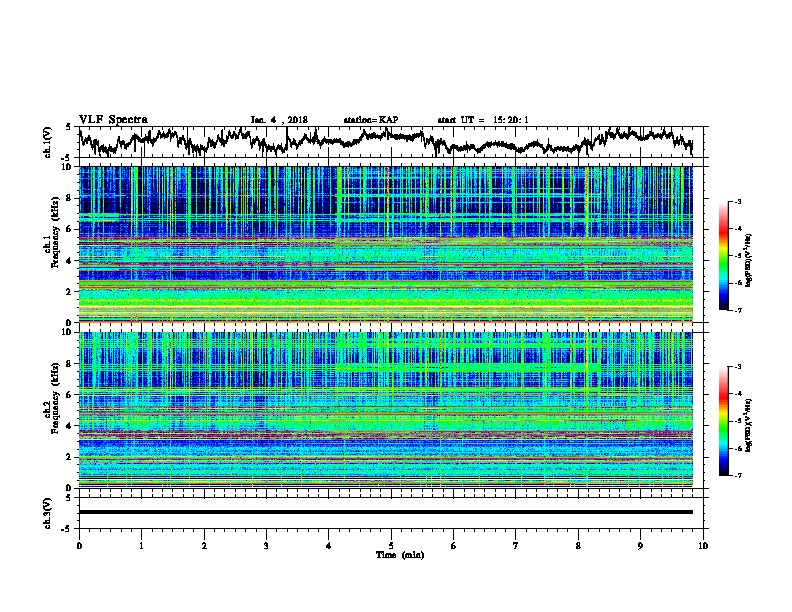Click the date text "Jan. 4, 2018"
792x612 pixels.
(x=279, y=120)
